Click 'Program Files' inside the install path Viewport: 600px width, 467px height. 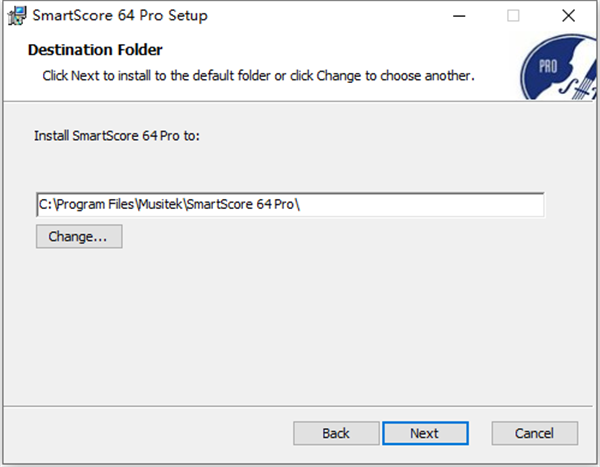click(x=89, y=205)
